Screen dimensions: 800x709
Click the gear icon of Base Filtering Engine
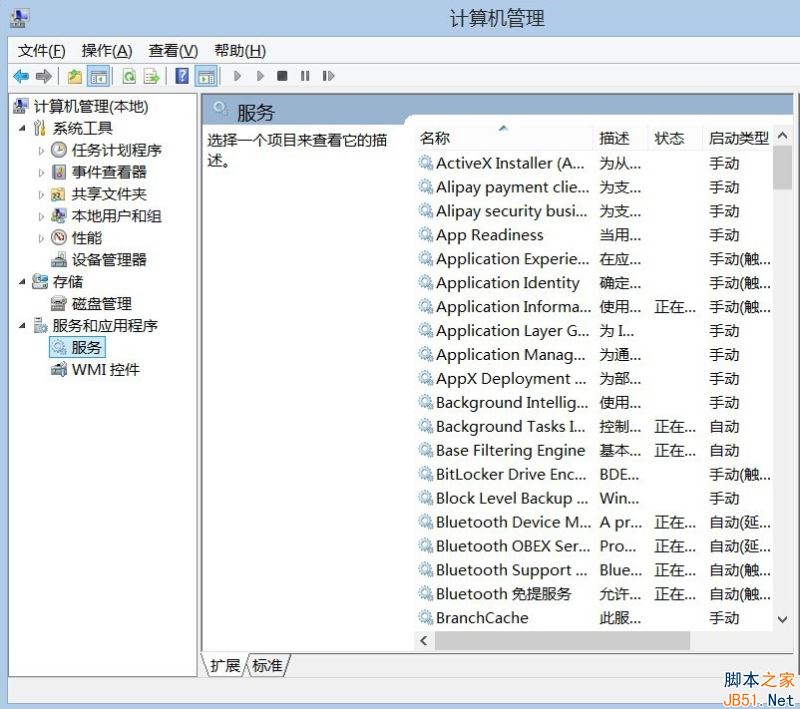click(426, 450)
